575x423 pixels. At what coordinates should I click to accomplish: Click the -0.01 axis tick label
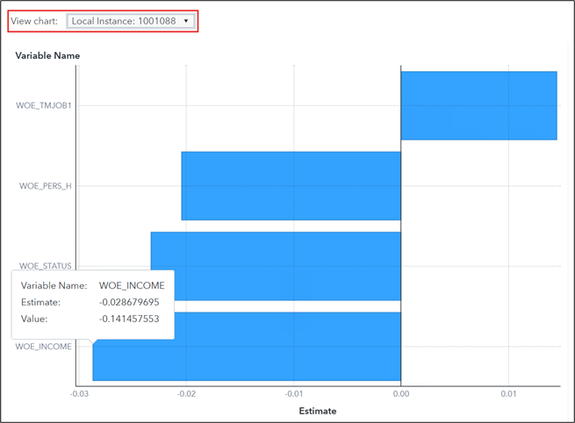coord(294,394)
